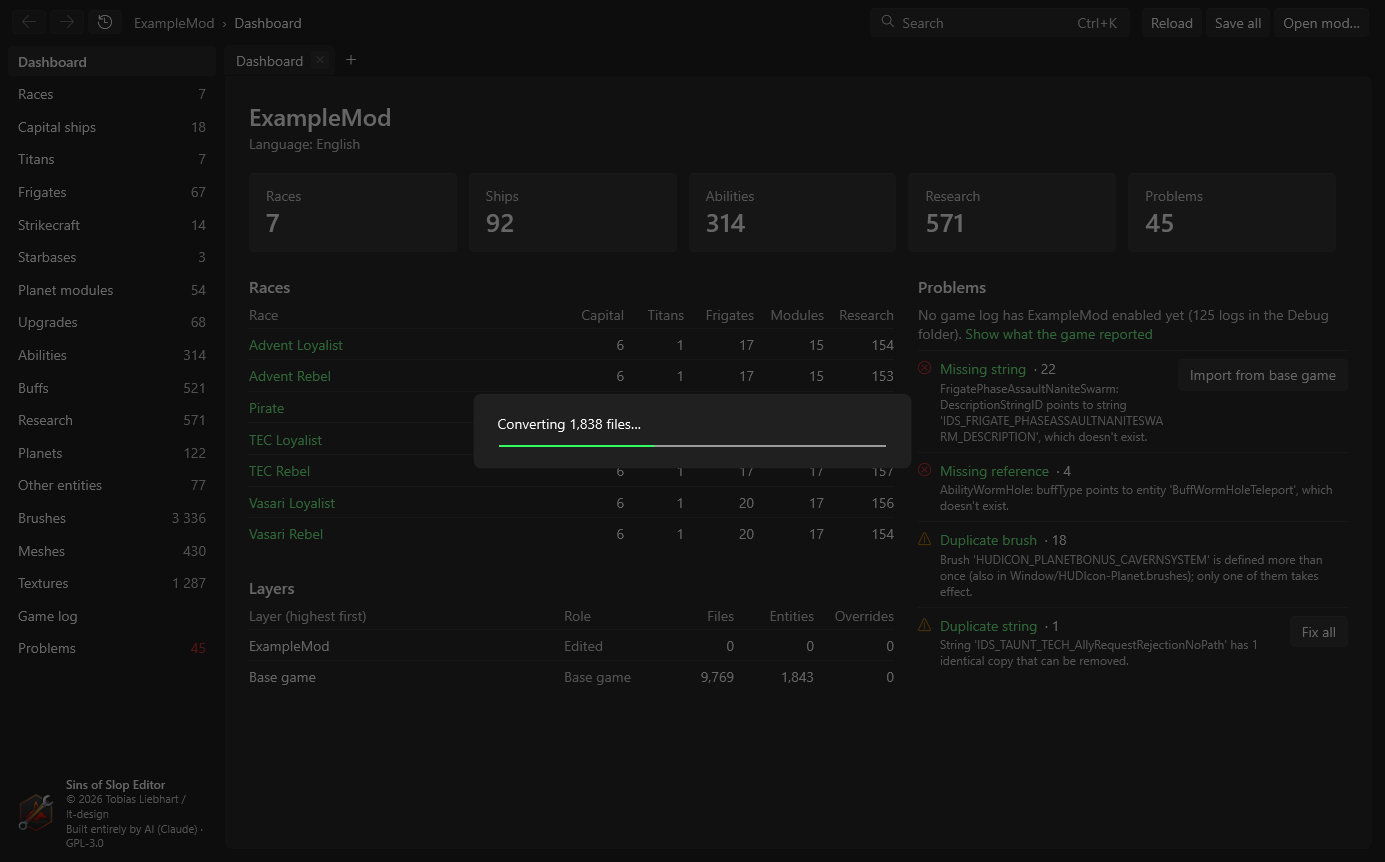Select Strikecraft in the sidebar

pyautogui.click(x=112, y=225)
